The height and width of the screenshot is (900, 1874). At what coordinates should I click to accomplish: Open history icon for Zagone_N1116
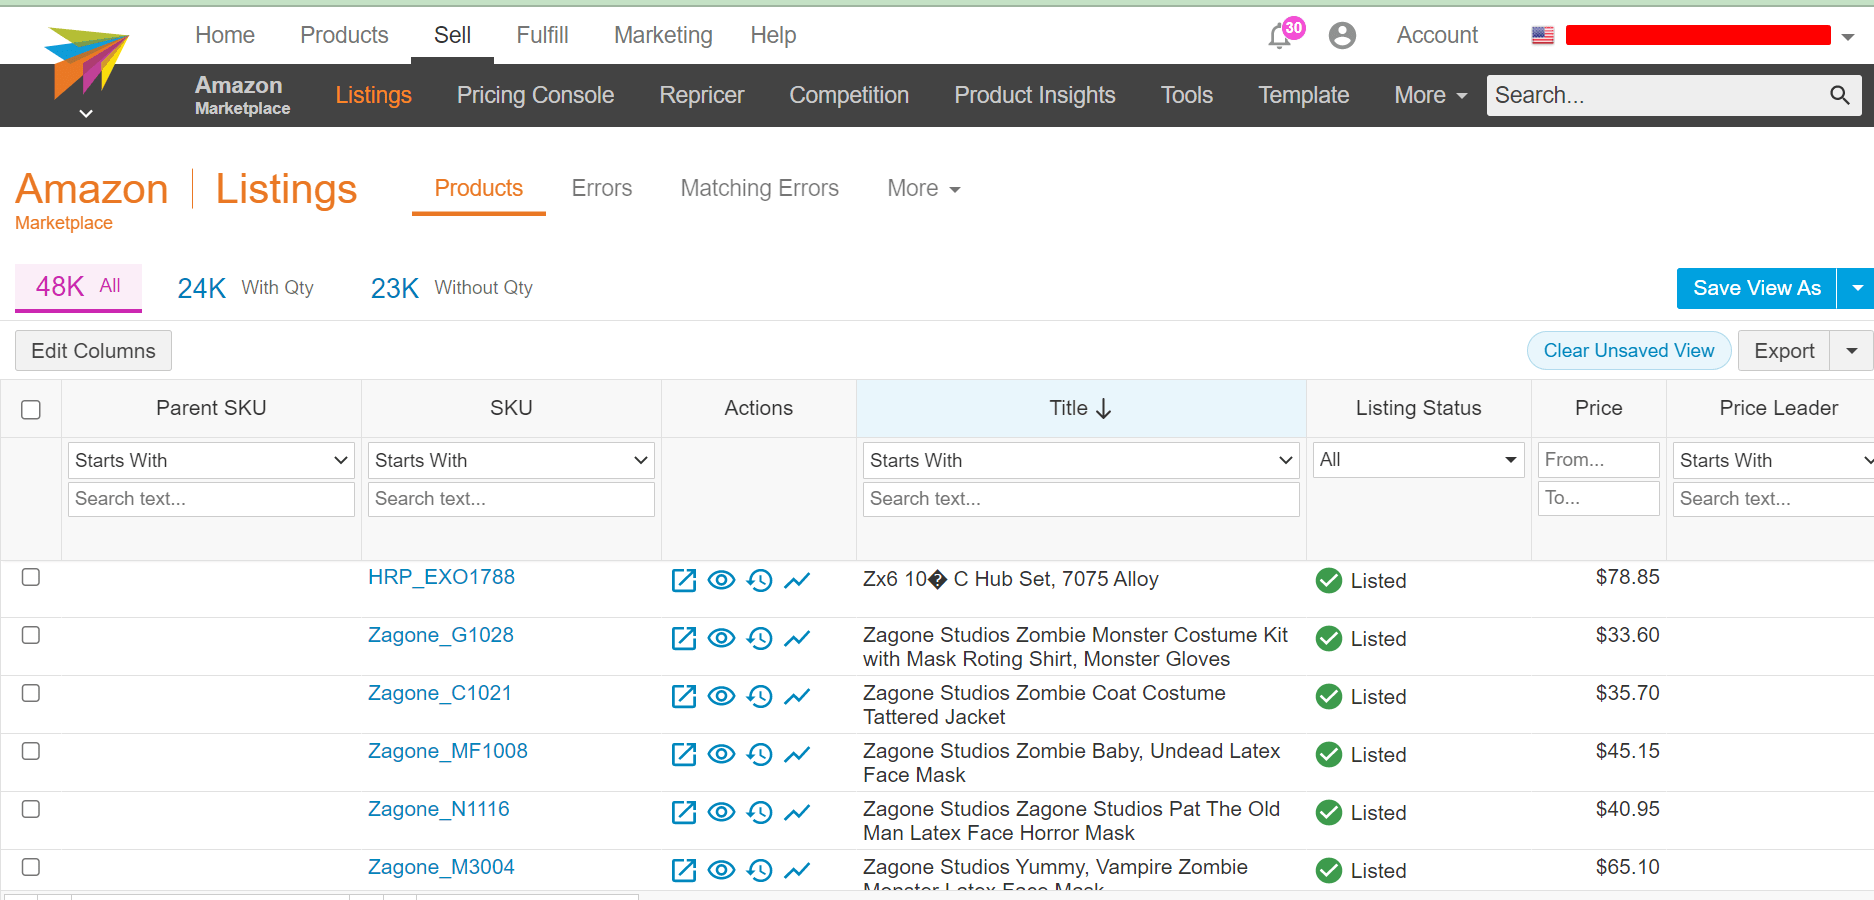tap(760, 812)
